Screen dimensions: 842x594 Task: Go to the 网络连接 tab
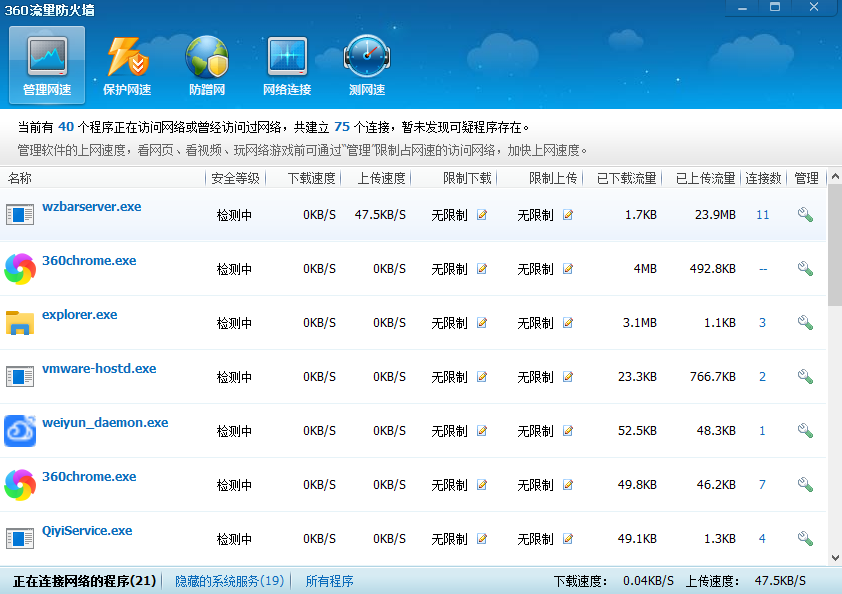287,65
